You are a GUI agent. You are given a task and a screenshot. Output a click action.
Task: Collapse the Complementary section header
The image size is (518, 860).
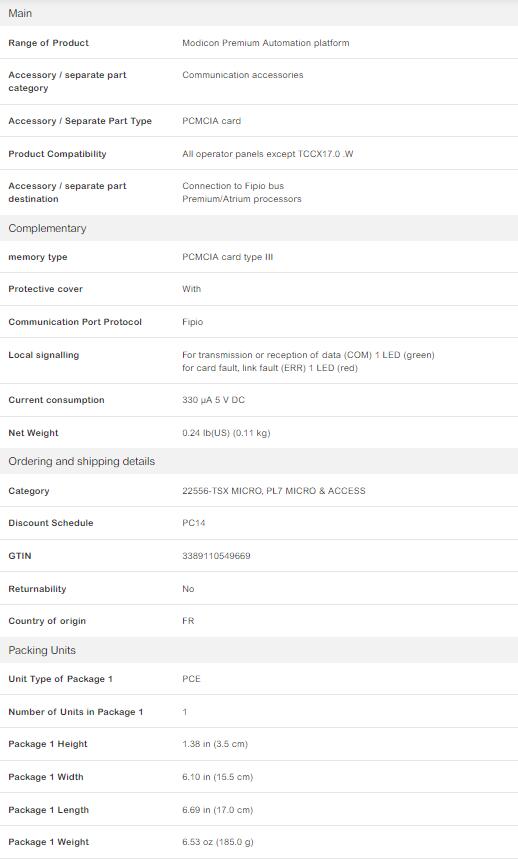[259, 228]
